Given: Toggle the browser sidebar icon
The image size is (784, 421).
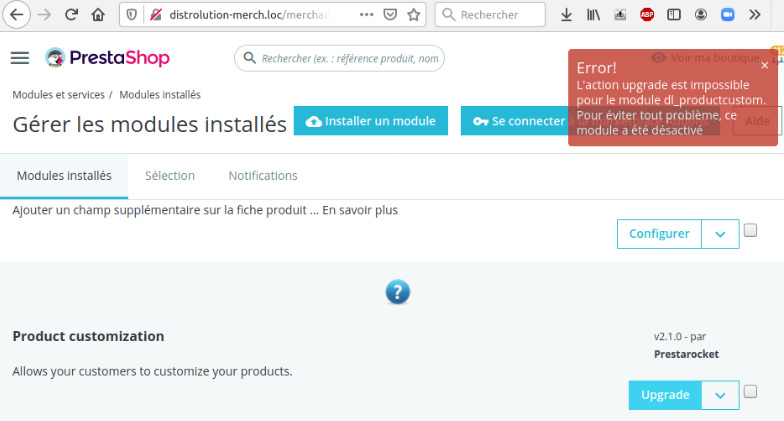Looking at the screenshot, I should [x=674, y=15].
